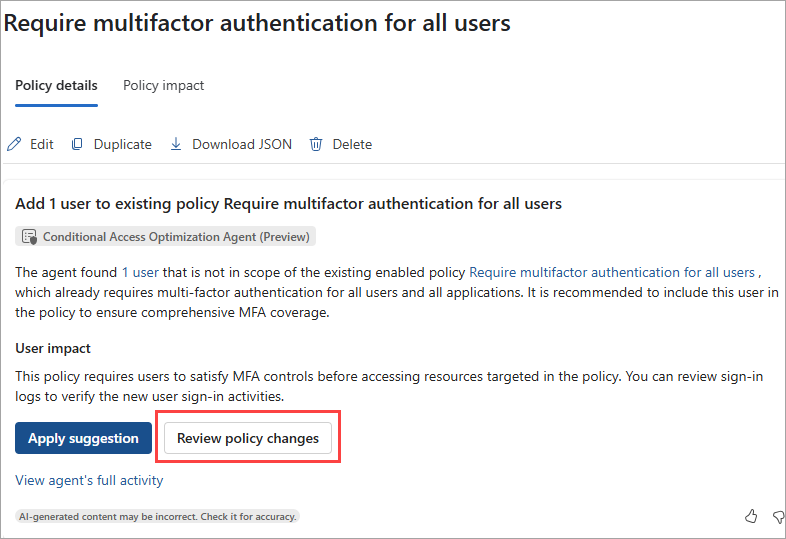Give thumbs up feedback
Viewport: 786px width, 539px height.
(750, 516)
